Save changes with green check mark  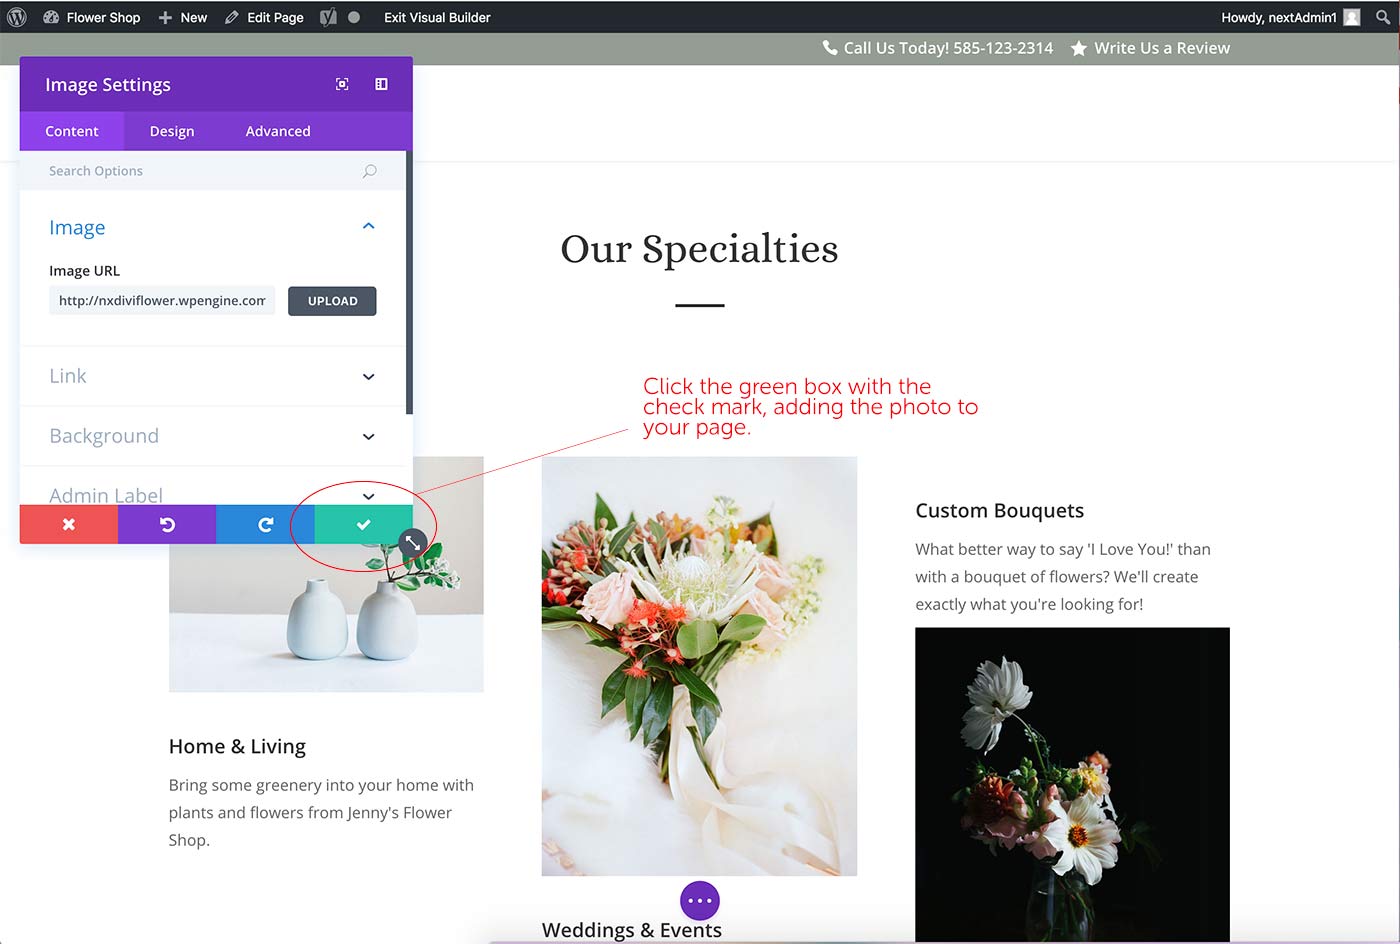[363, 524]
